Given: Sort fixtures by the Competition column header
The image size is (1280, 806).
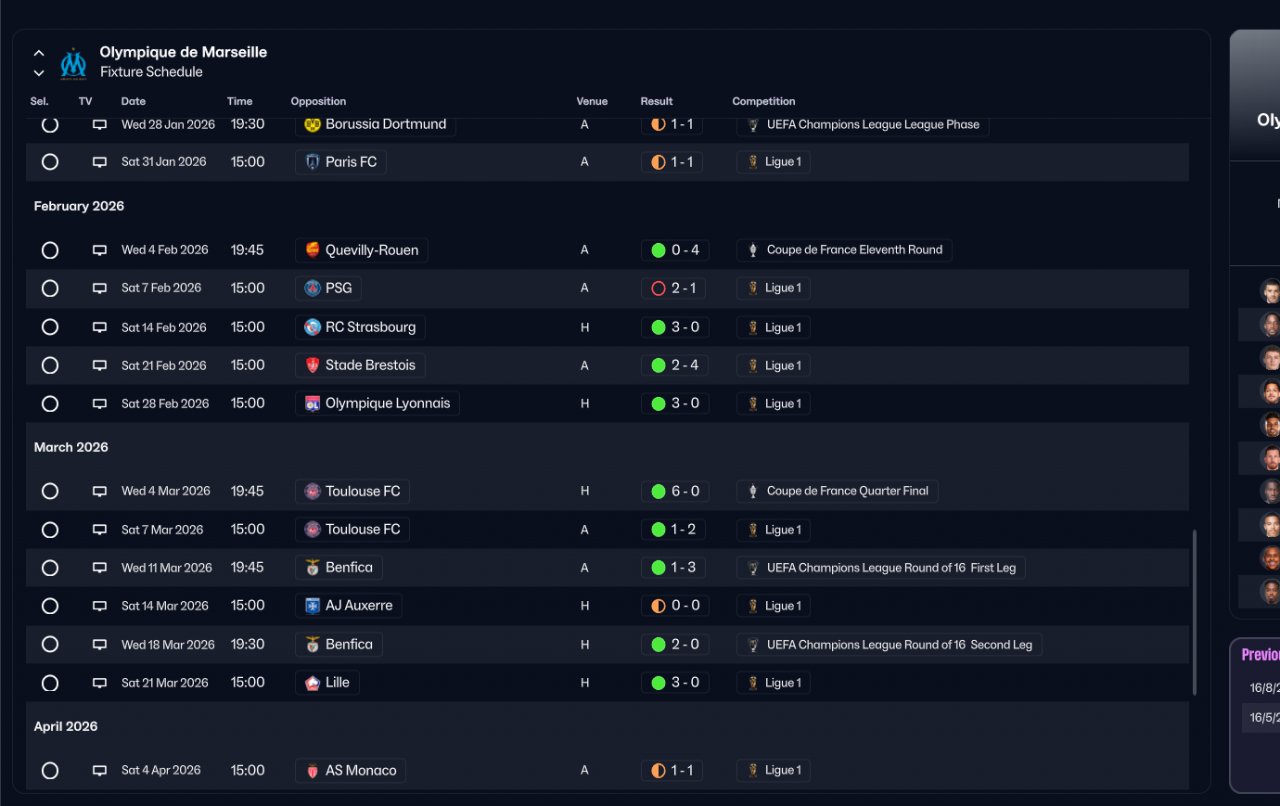Looking at the screenshot, I should (x=763, y=101).
